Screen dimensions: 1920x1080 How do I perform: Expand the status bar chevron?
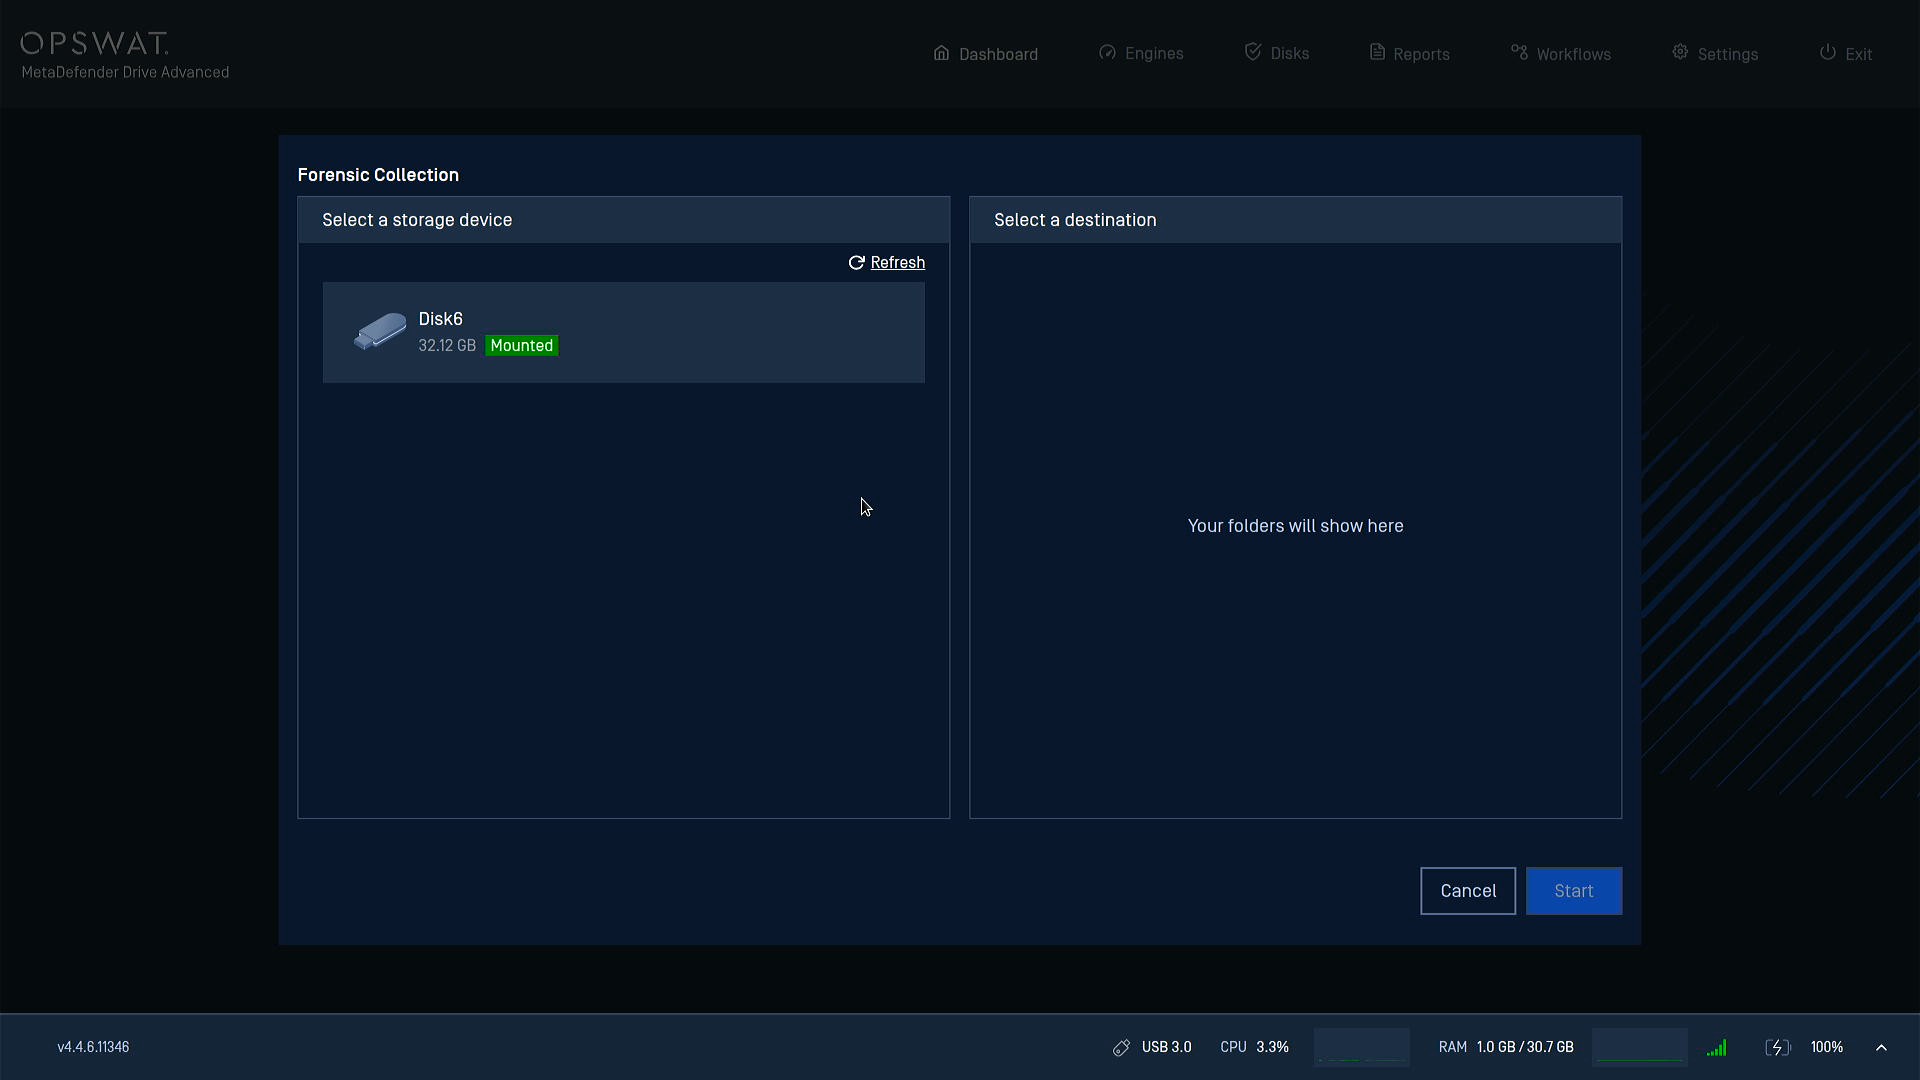point(1881,1048)
